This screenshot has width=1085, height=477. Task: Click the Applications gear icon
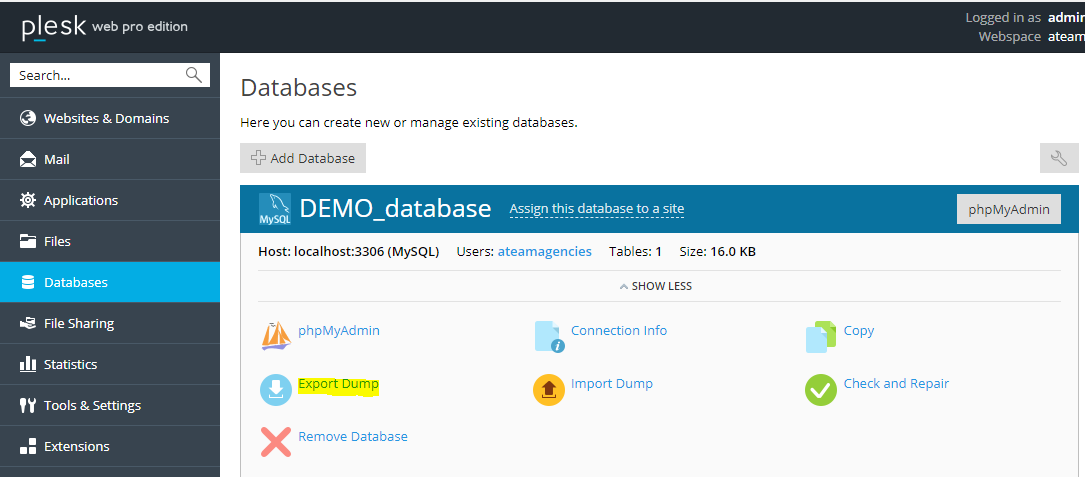point(28,200)
